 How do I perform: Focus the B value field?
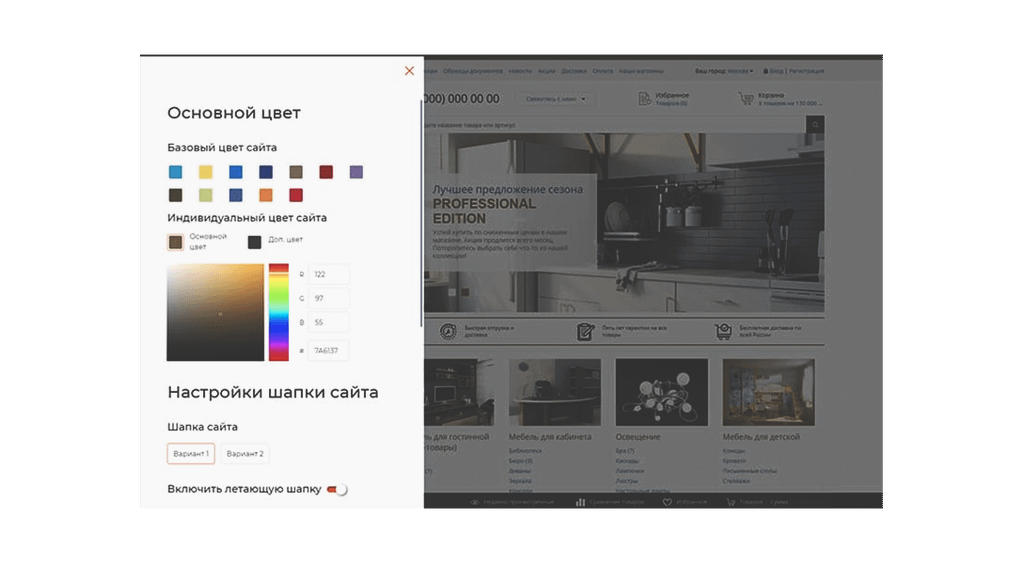[x=328, y=322]
